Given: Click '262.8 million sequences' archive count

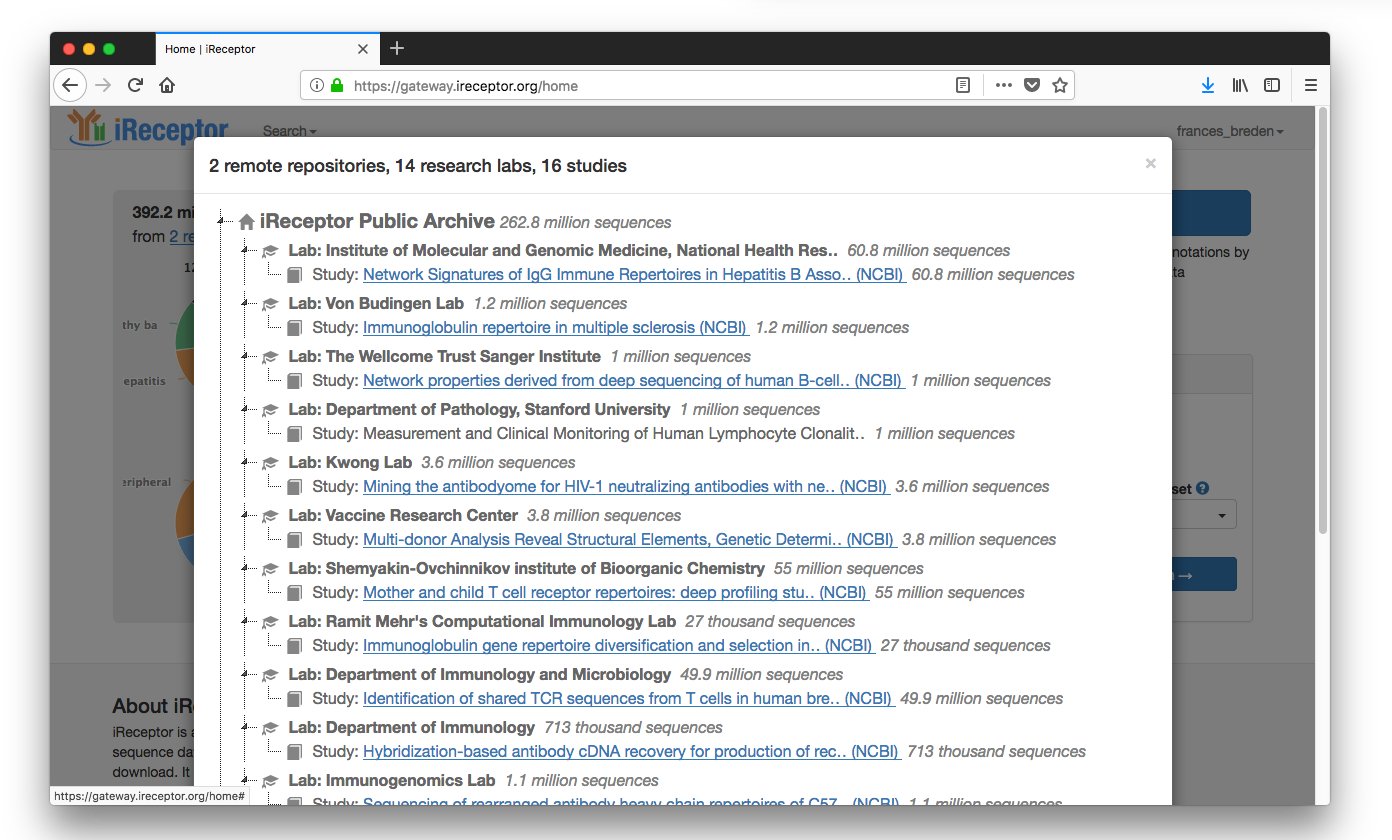Looking at the screenshot, I should [586, 223].
